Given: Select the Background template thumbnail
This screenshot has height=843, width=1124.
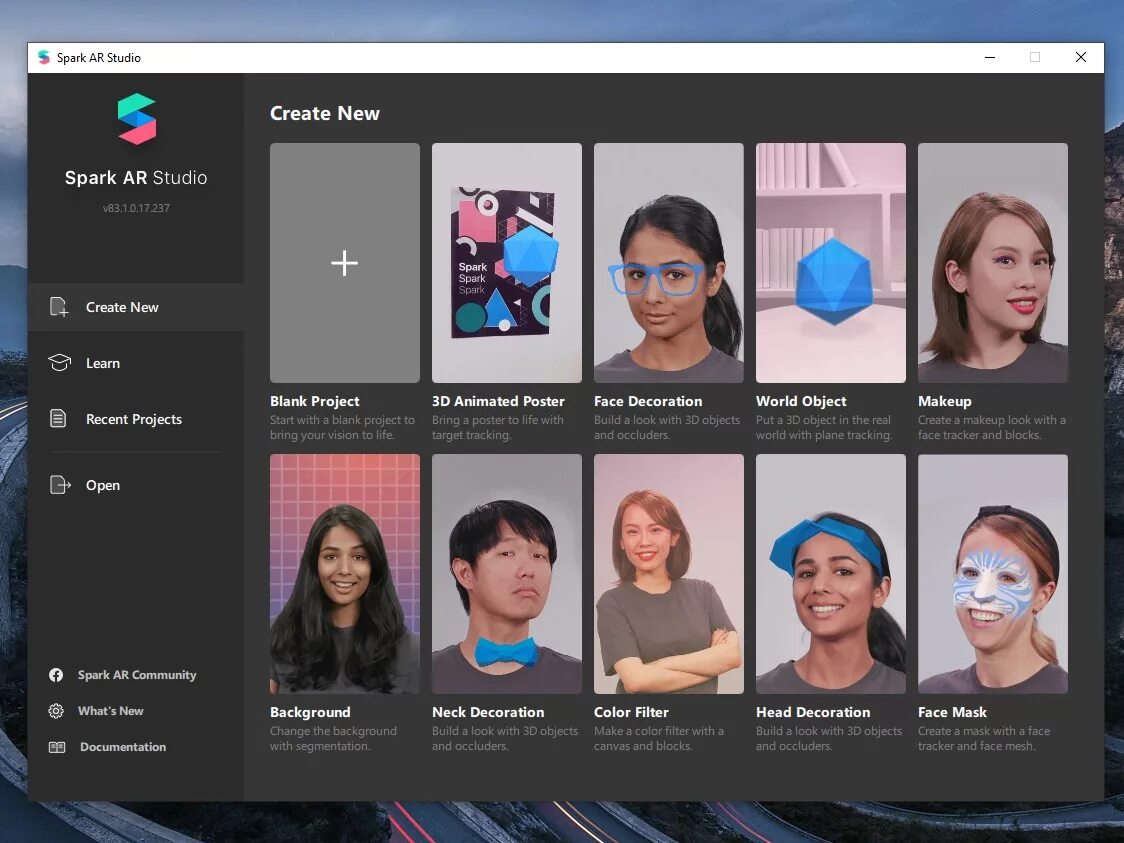Looking at the screenshot, I should pos(345,574).
